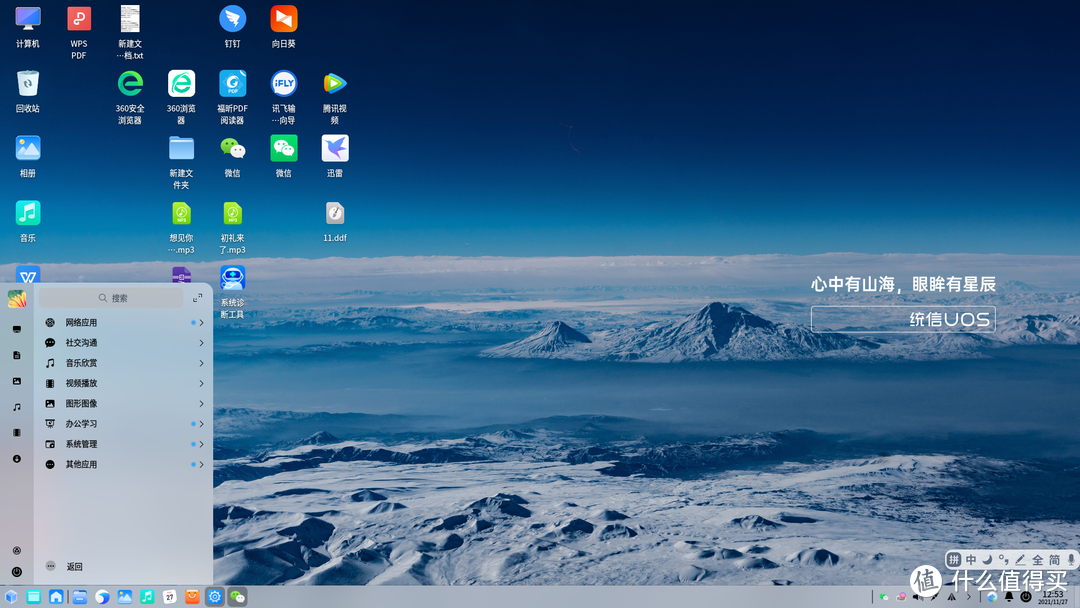1080x608 pixels.
Task: Open 钉钉 DingTalk desktop icon
Action: coord(232,19)
